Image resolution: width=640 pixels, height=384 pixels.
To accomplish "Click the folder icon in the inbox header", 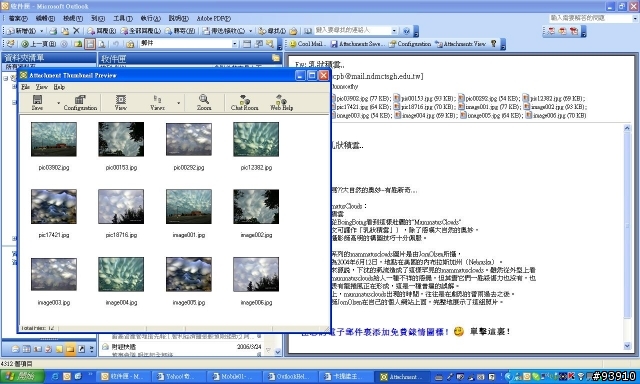I will pyautogui.click(x=276, y=58).
